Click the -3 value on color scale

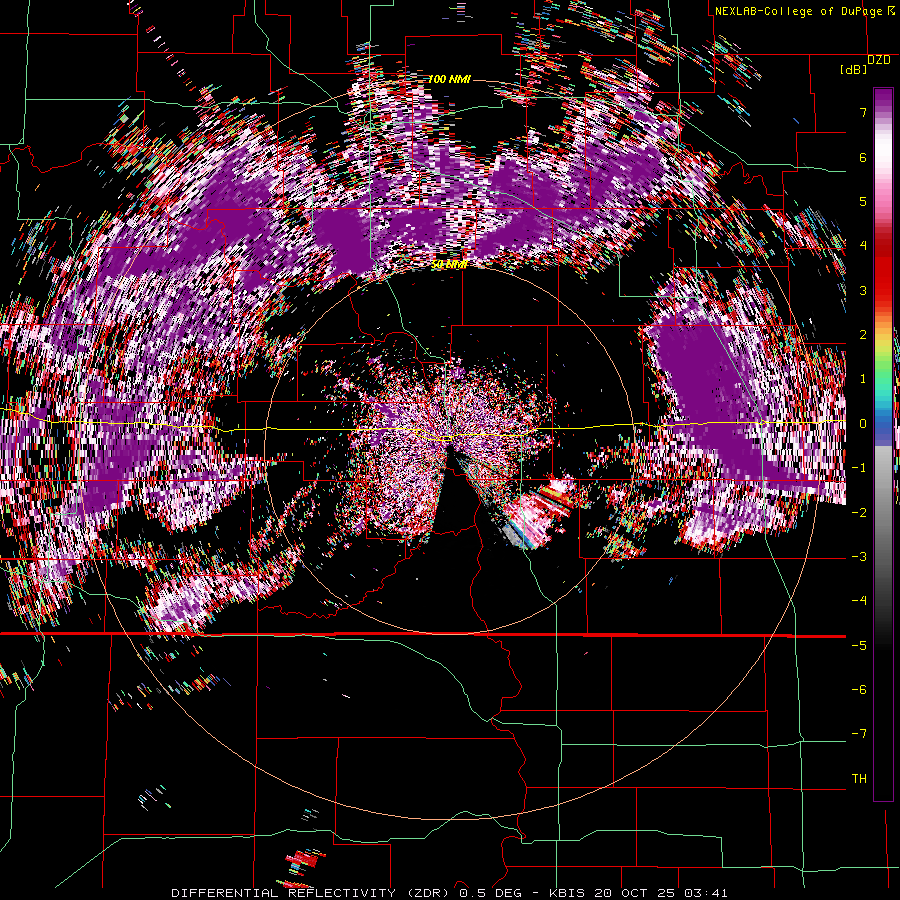859,556
